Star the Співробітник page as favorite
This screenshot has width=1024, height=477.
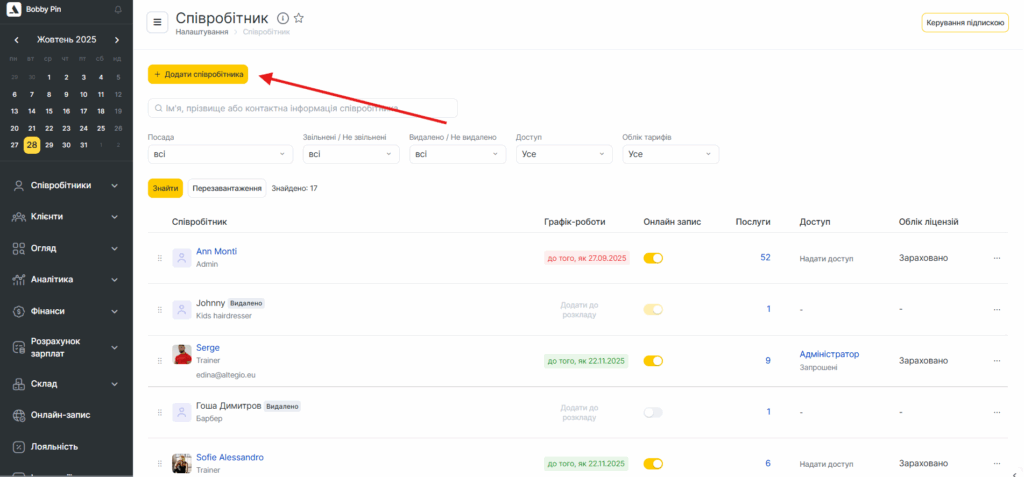tap(298, 19)
